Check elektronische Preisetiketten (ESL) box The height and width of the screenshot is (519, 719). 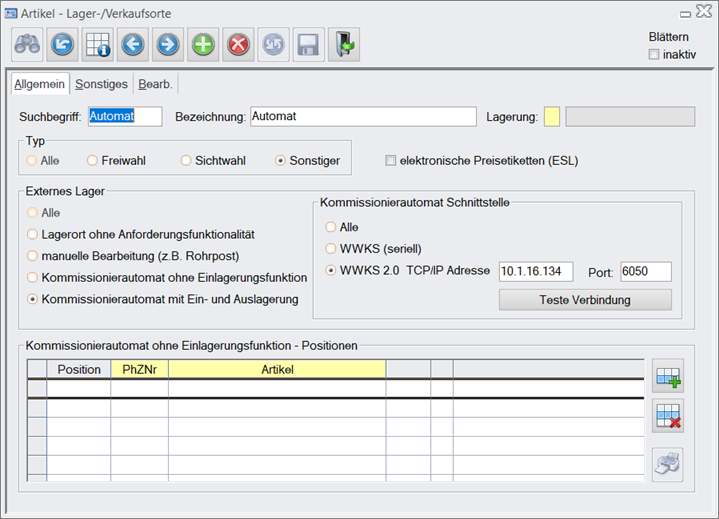coord(392,160)
